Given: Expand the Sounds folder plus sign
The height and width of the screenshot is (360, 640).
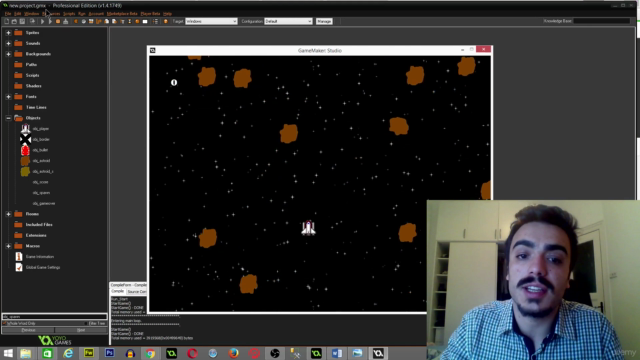Looking at the screenshot, I should (8, 43).
